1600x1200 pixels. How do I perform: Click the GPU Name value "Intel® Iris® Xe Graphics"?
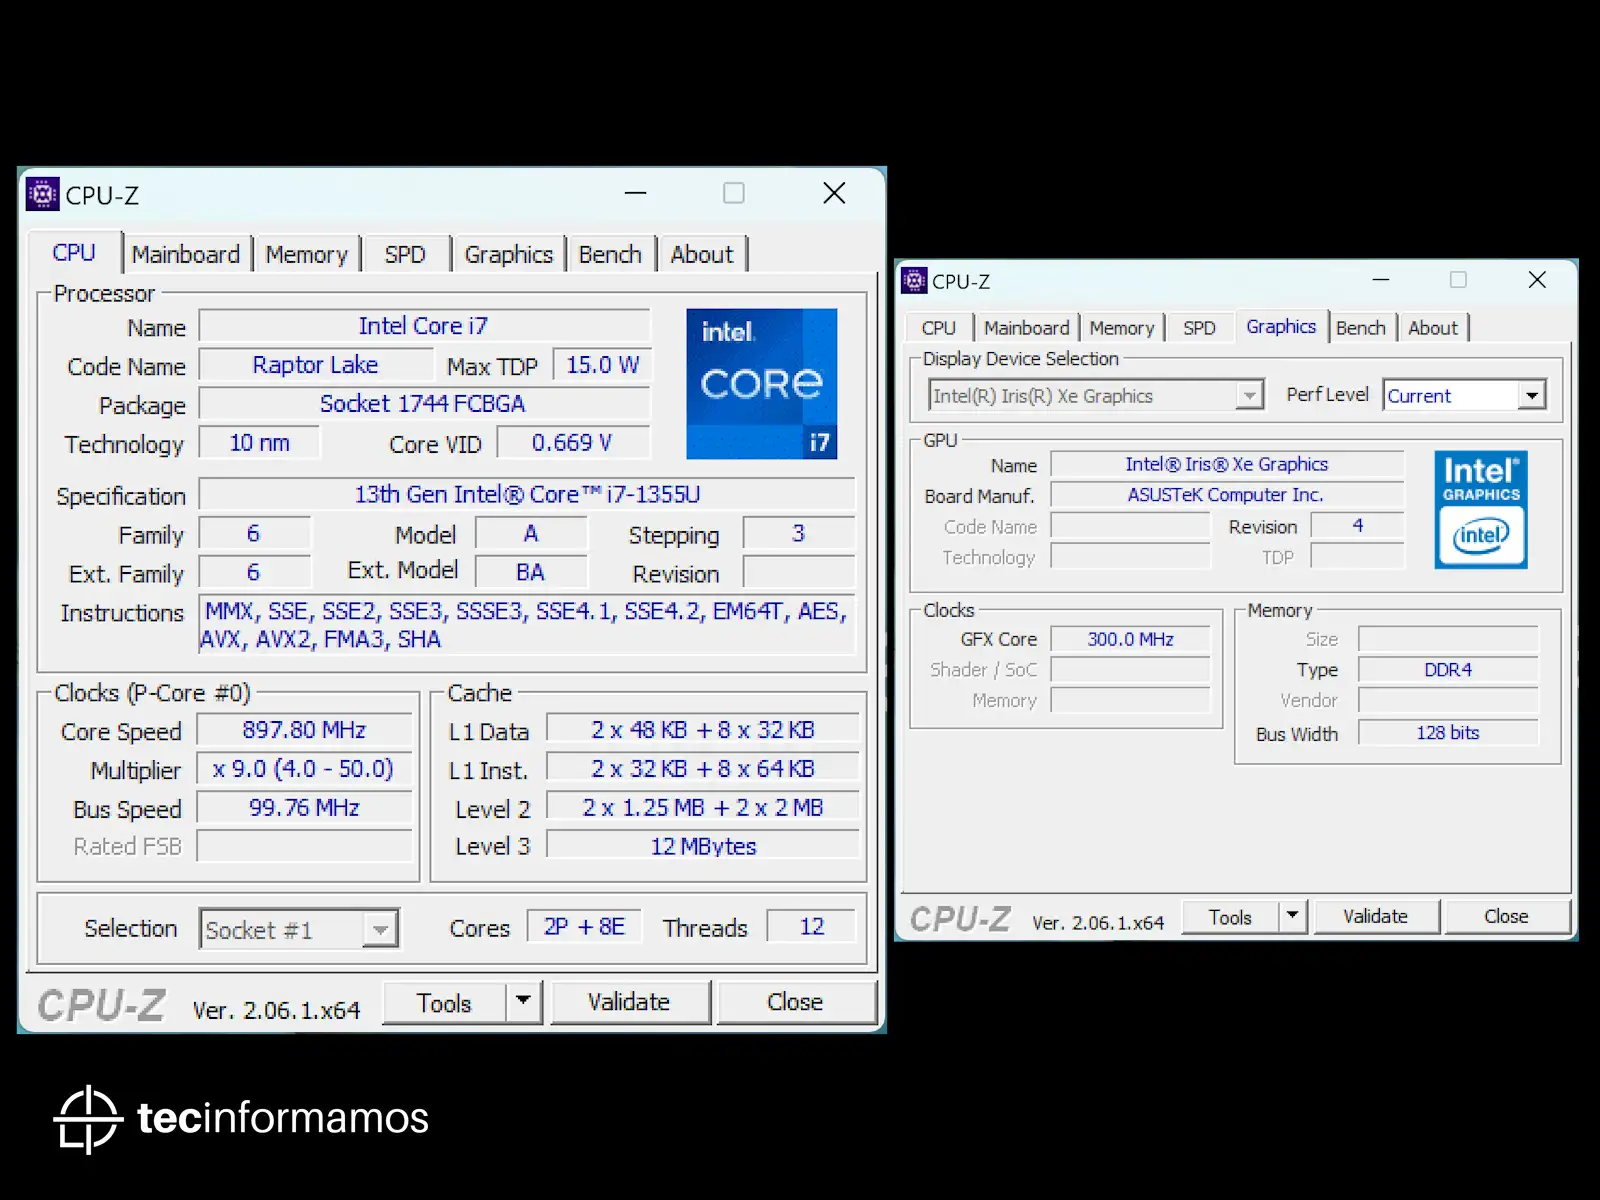click(1227, 464)
